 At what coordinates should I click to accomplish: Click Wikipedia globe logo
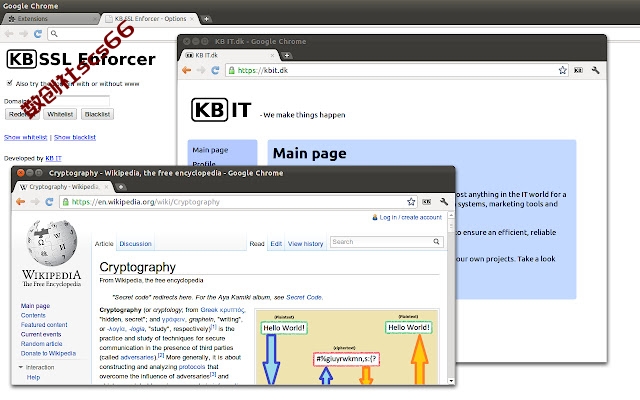51,253
